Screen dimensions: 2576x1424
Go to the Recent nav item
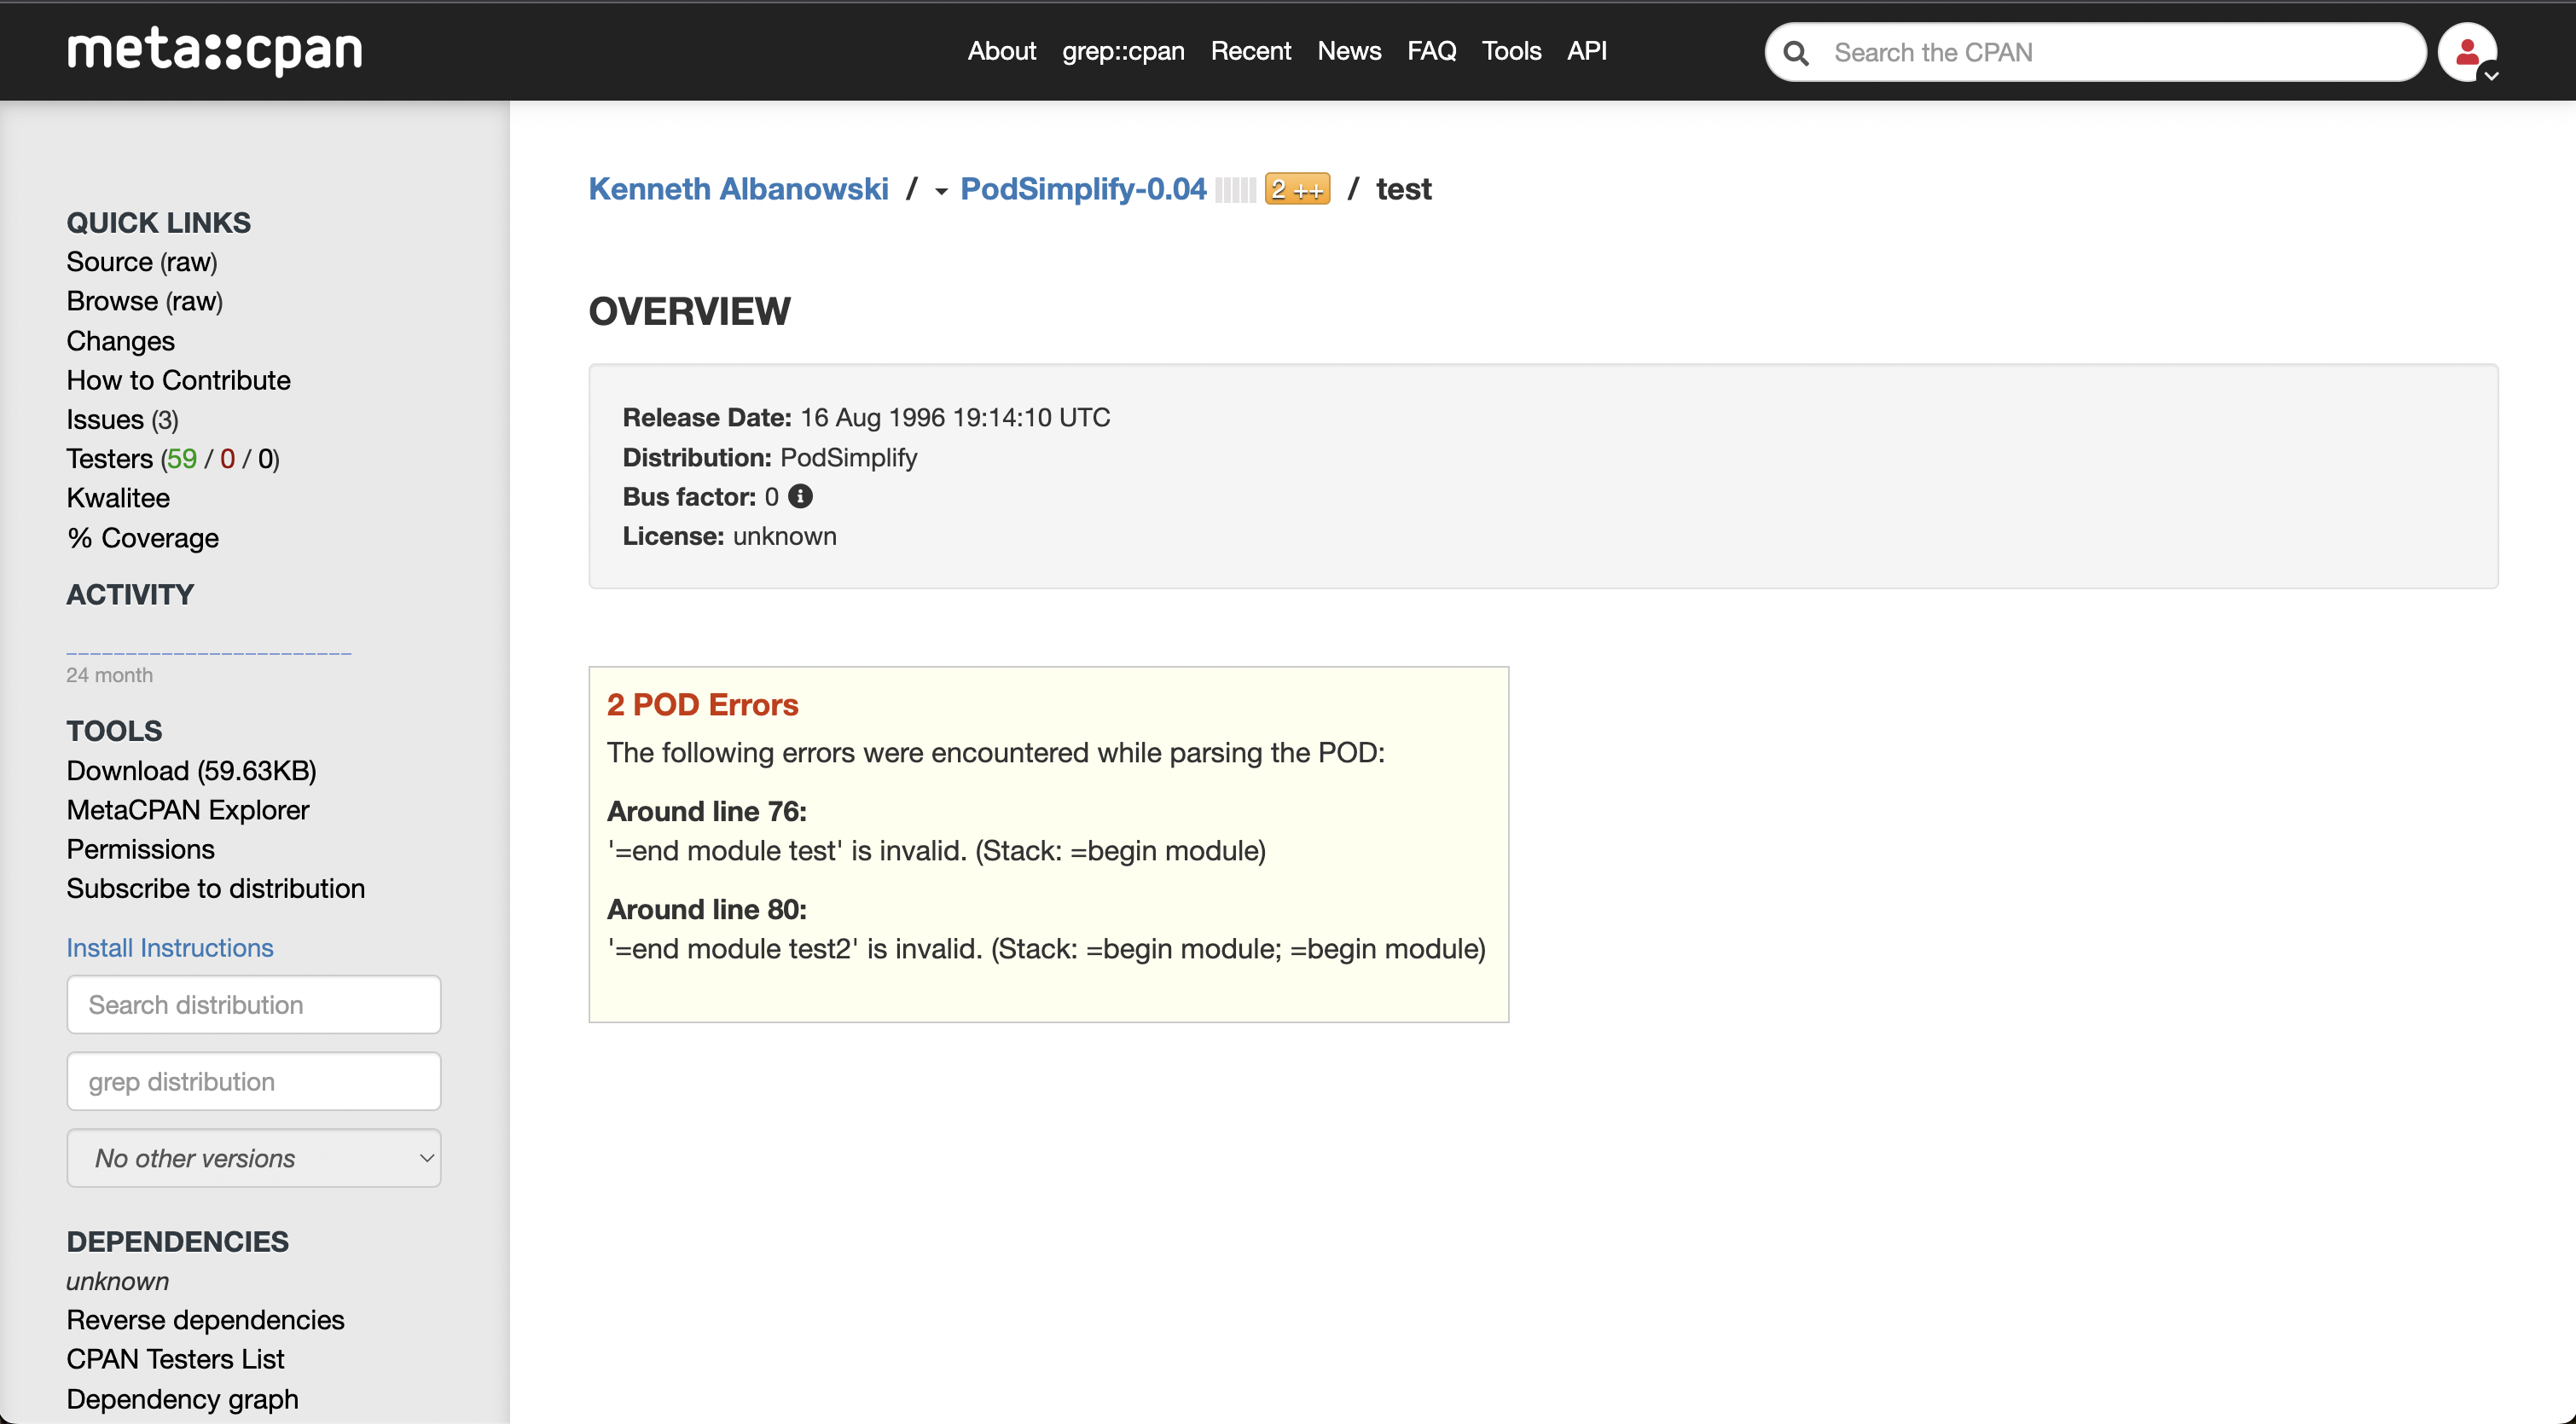click(x=1250, y=51)
